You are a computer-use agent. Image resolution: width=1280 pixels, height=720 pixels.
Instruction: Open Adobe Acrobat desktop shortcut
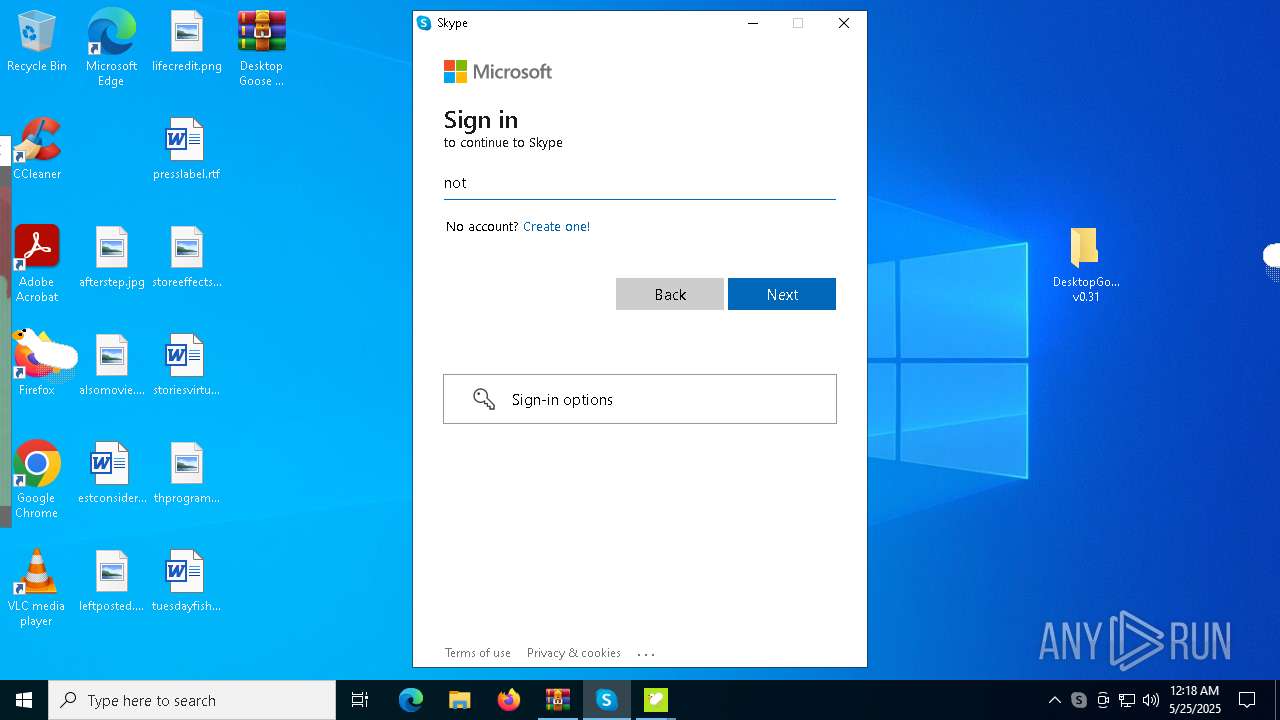[37, 264]
